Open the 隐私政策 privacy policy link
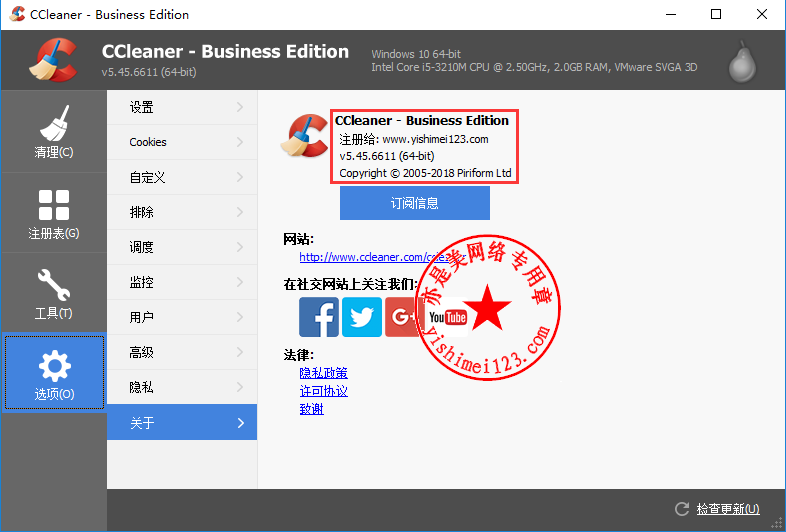 [x=323, y=373]
